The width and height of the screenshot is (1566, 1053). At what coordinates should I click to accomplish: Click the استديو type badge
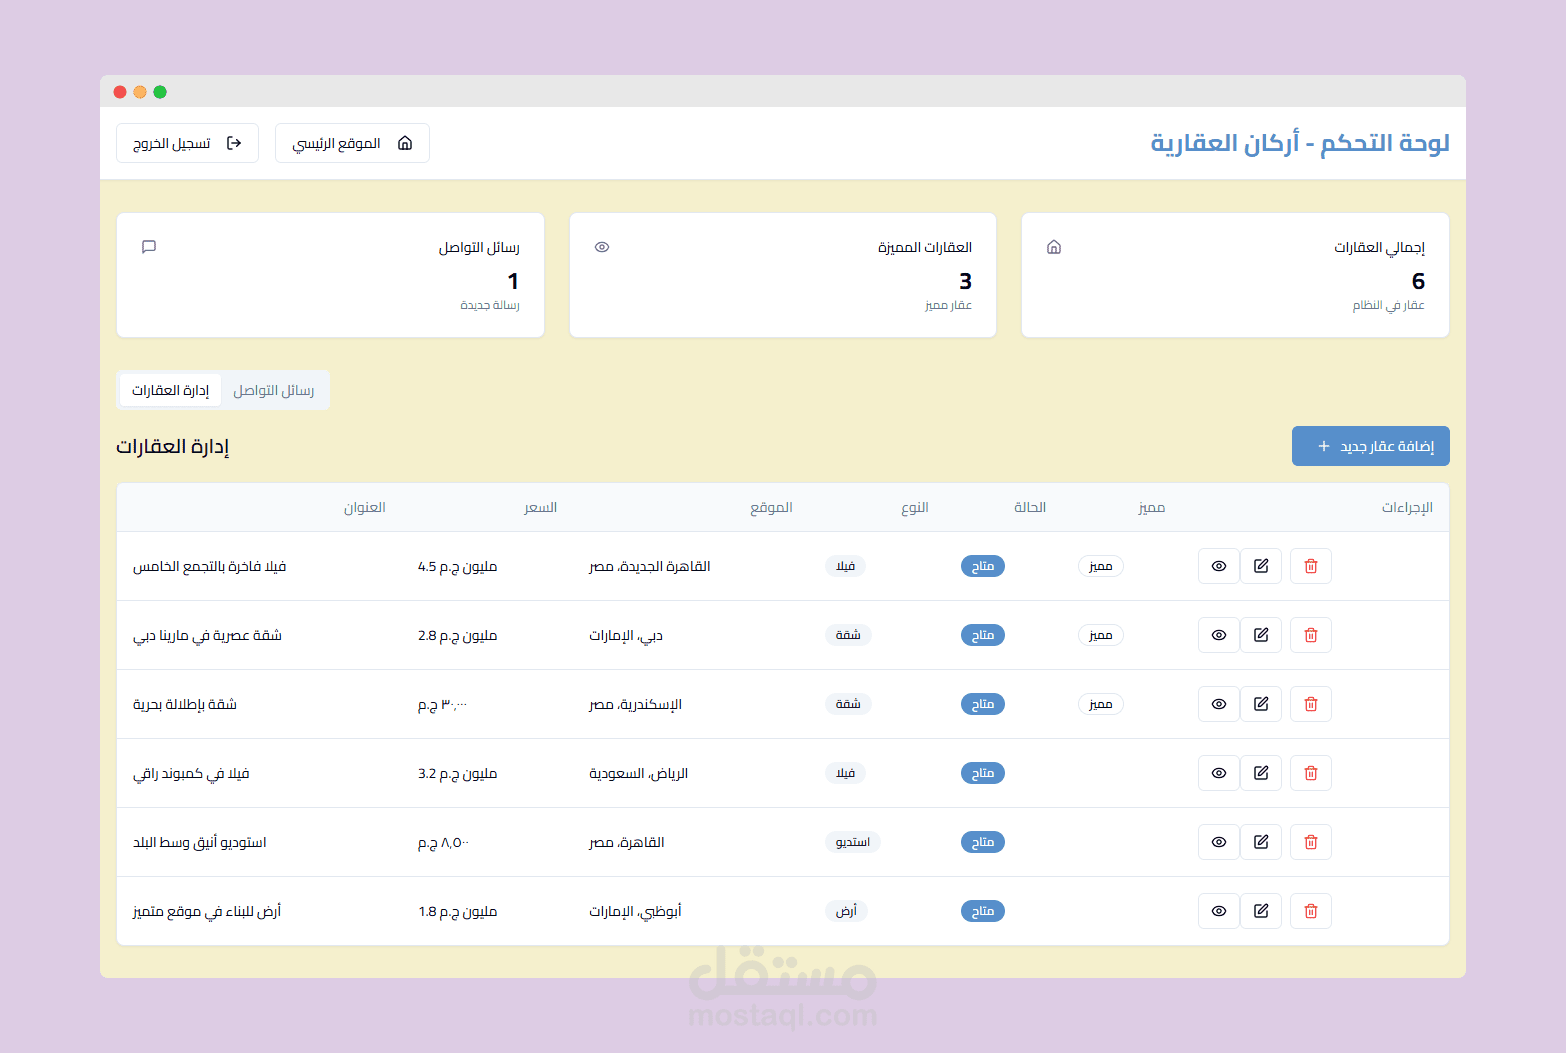tap(853, 842)
